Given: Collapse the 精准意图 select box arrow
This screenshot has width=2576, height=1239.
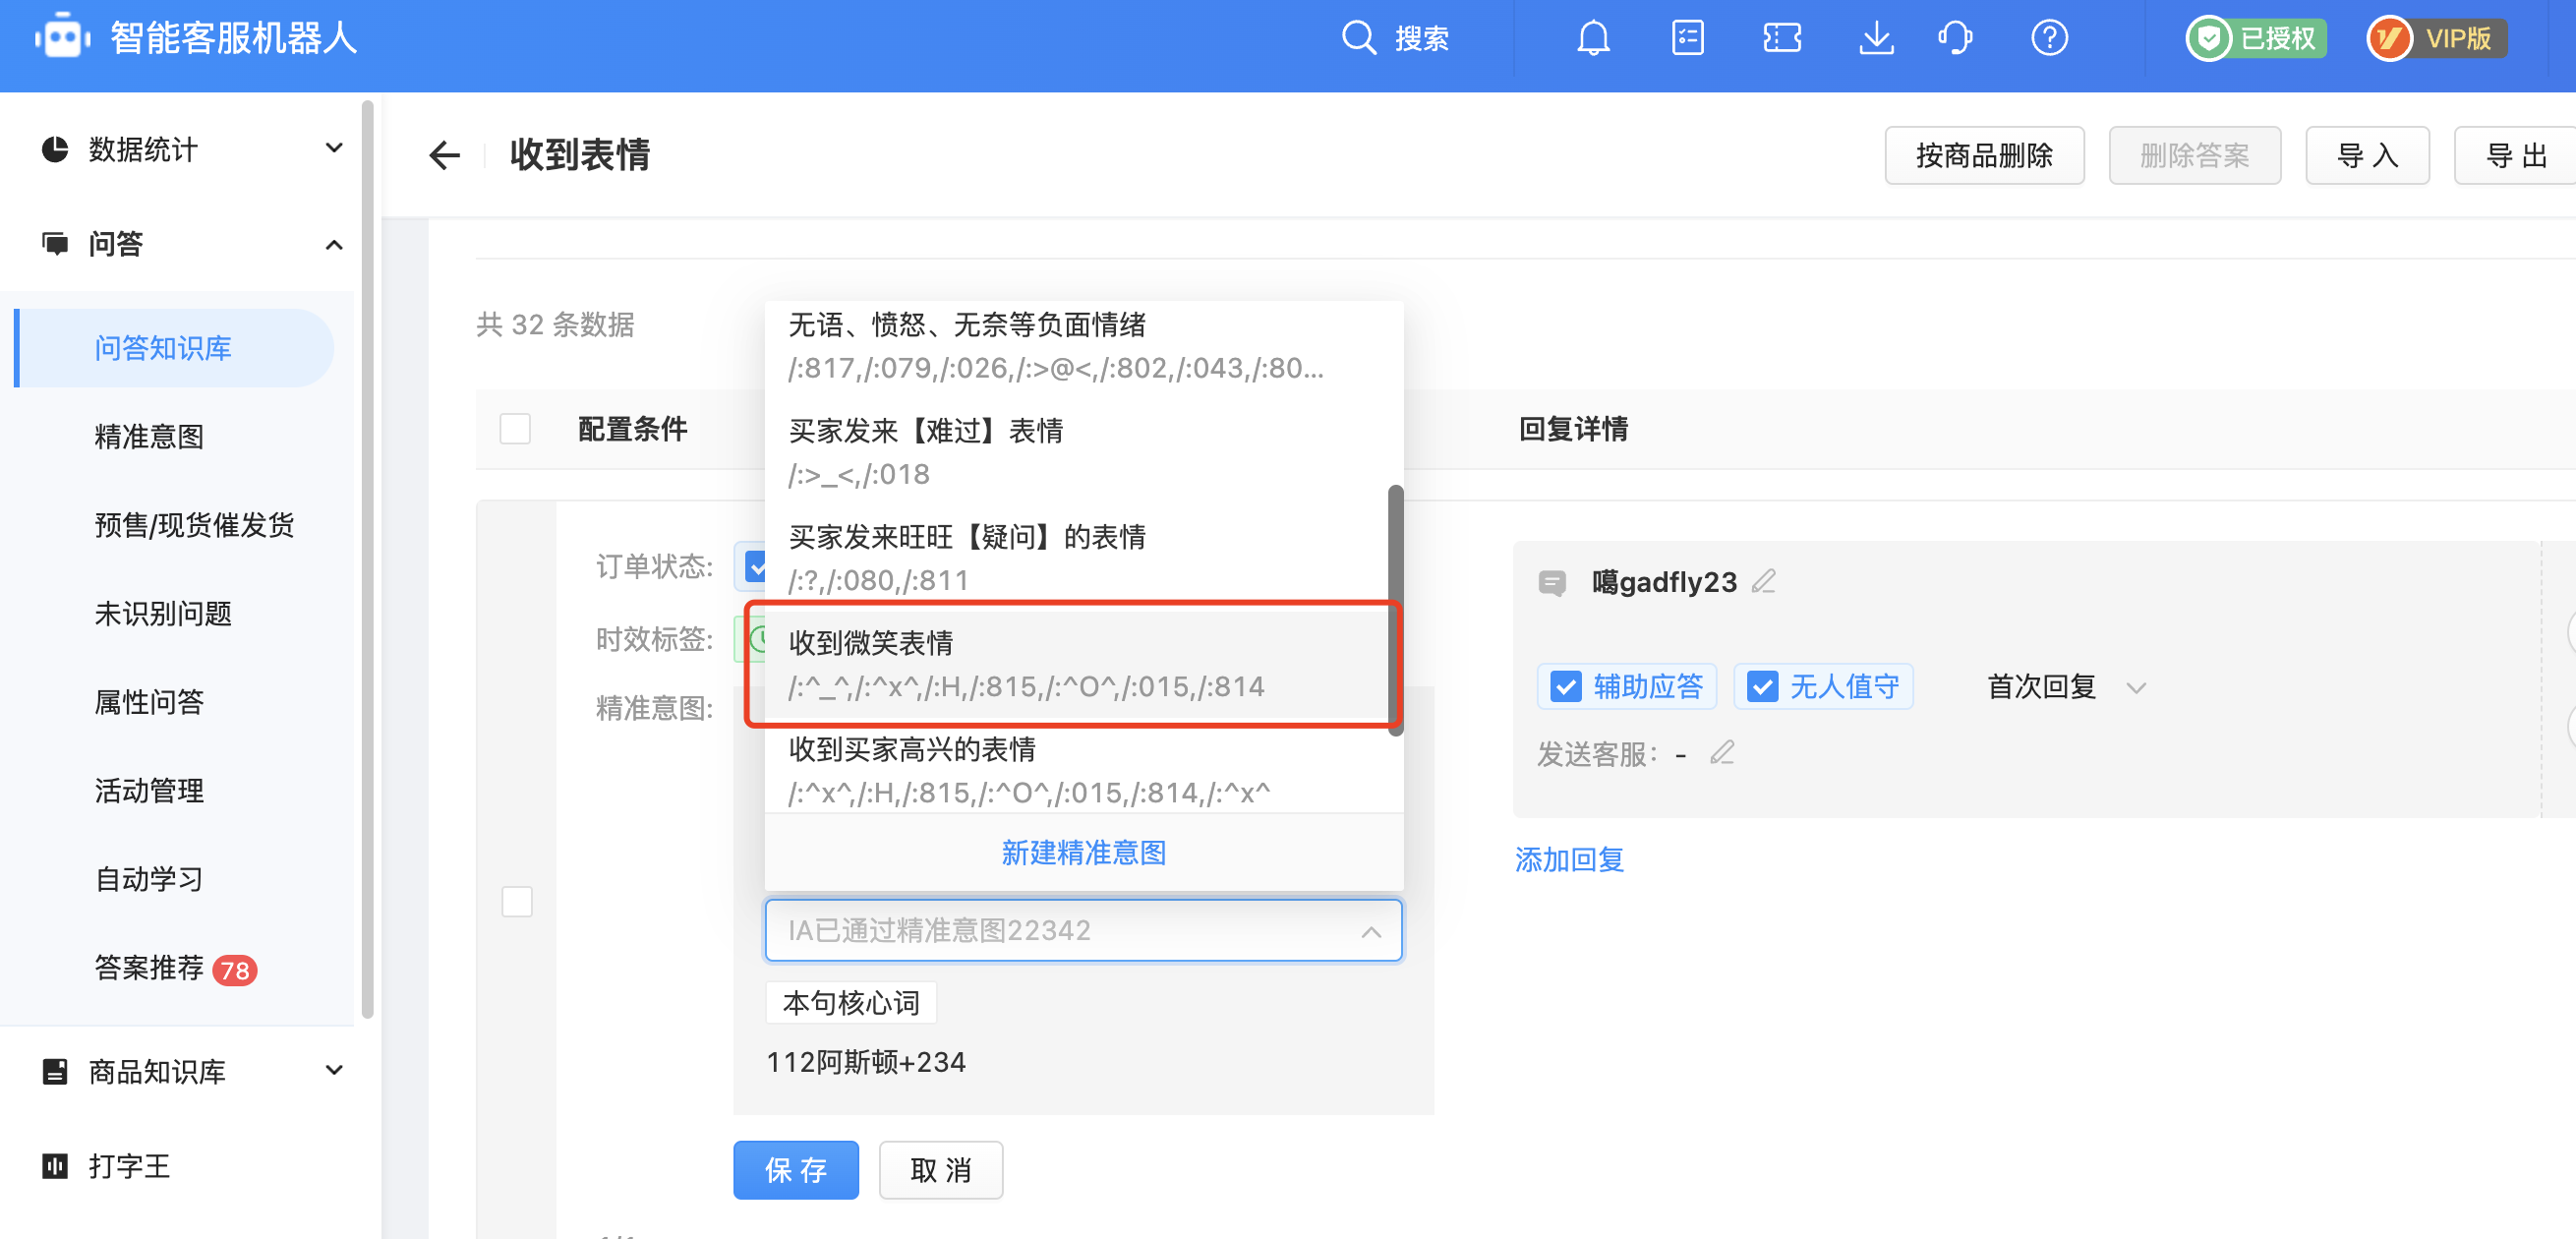Looking at the screenshot, I should (1371, 931).
